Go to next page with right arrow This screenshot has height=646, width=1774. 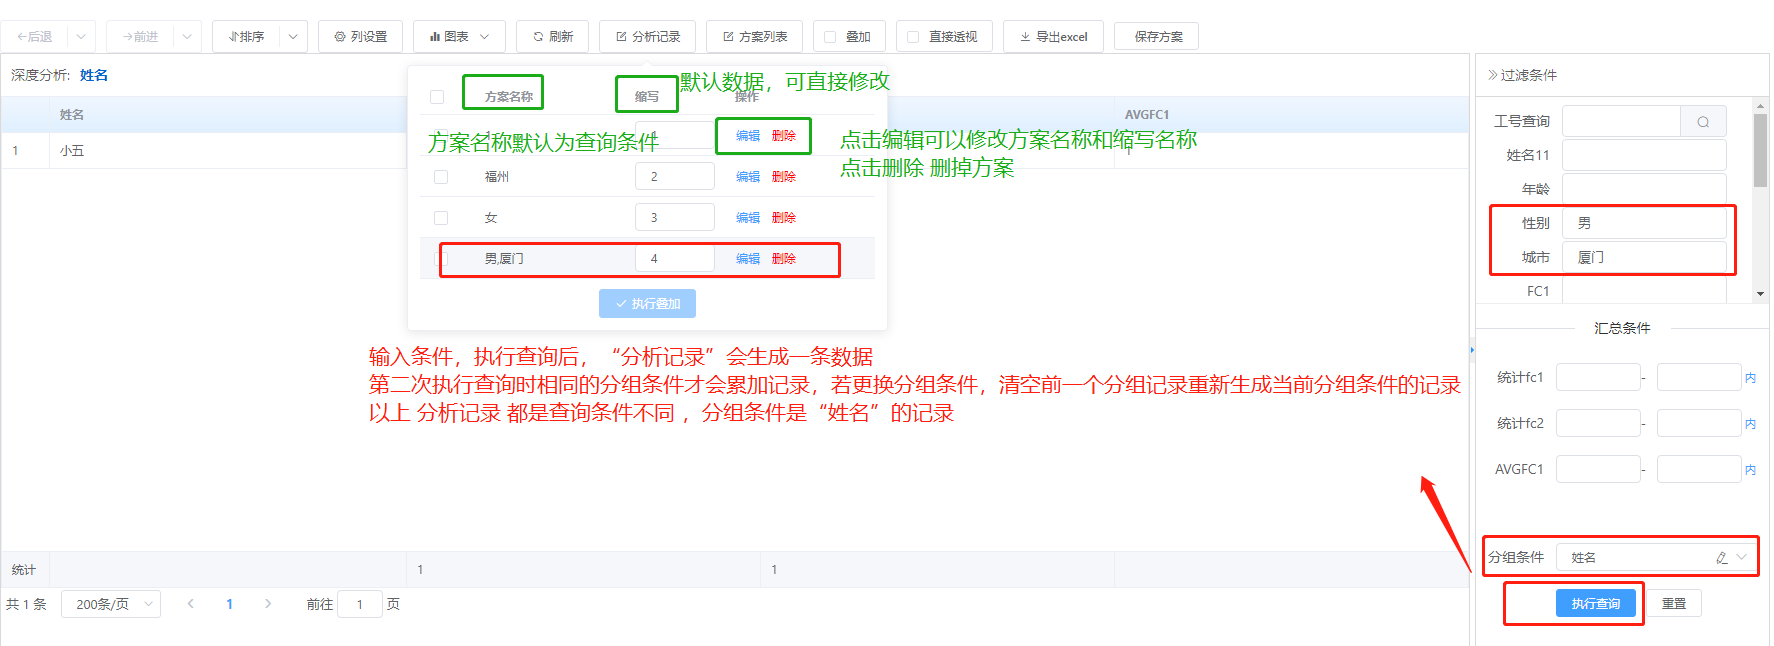(x=267, y=604)
